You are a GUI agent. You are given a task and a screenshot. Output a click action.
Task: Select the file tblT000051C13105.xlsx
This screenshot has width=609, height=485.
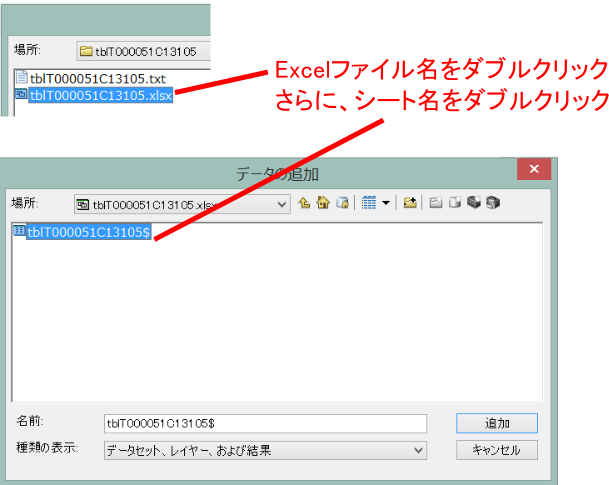[101, 95]
